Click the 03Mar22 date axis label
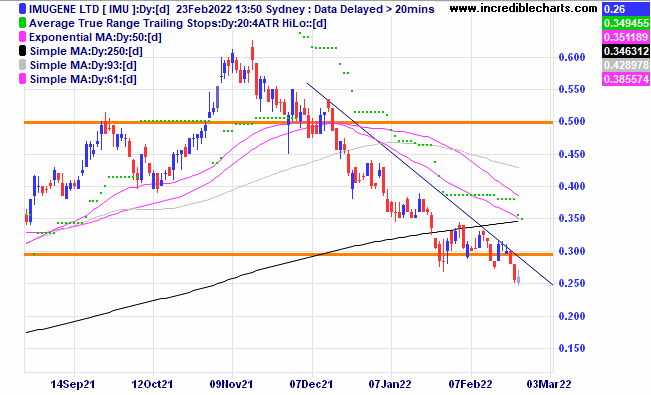651x395 pixels. (549, 384)
